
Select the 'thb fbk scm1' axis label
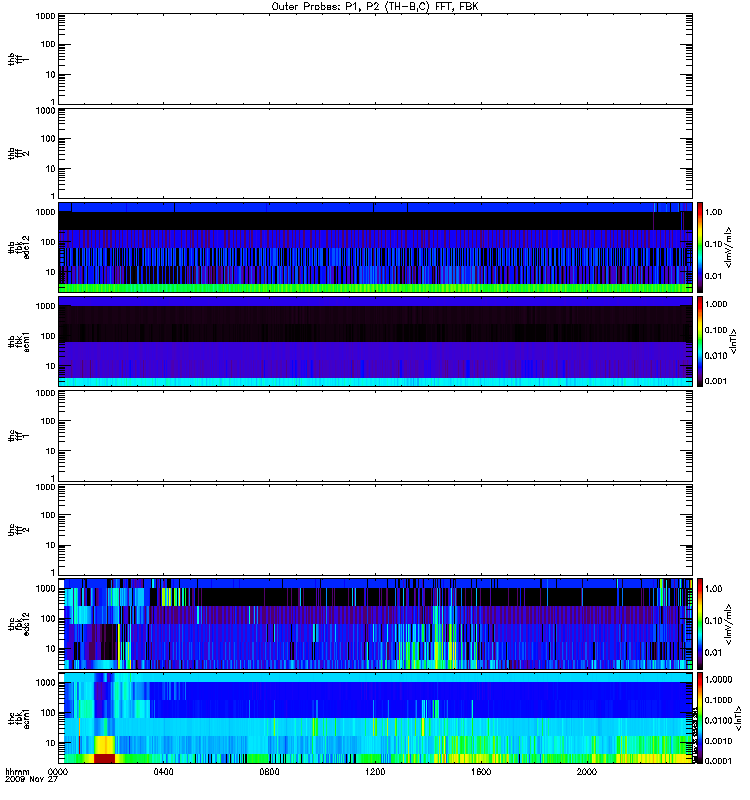(18, 341)
